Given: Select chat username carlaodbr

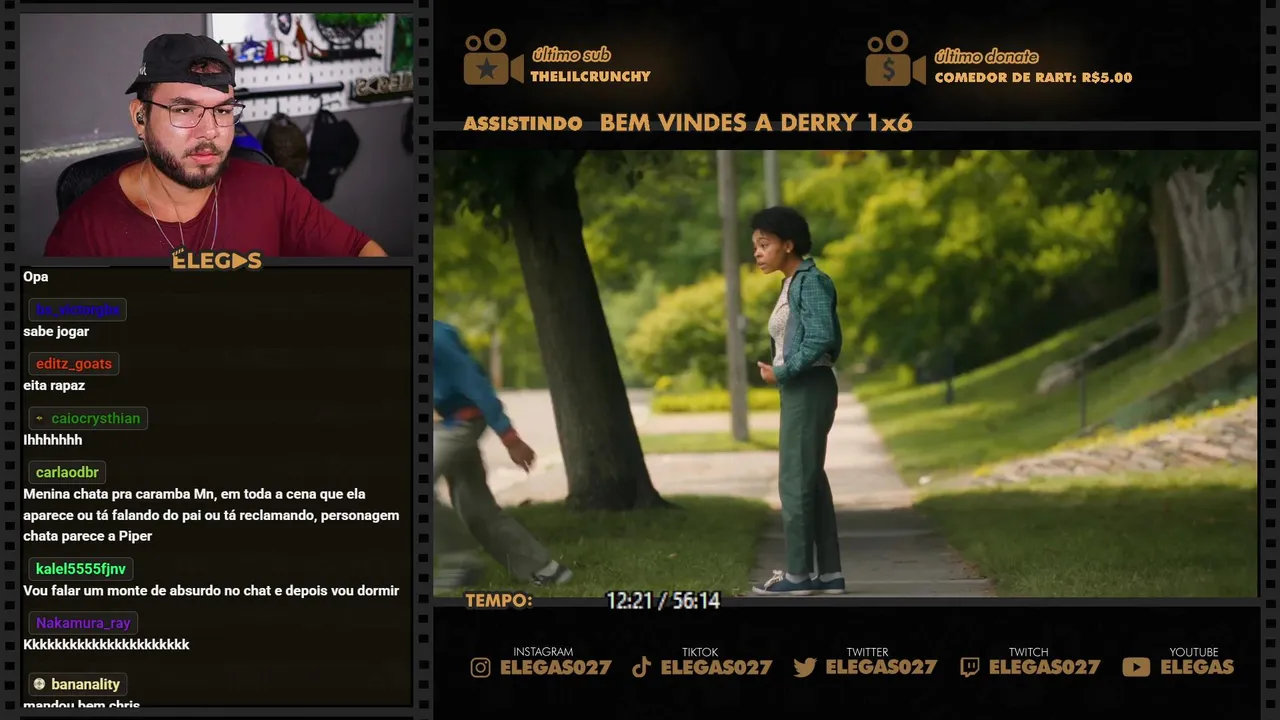Looking at the screenshot, I should 67,472.
